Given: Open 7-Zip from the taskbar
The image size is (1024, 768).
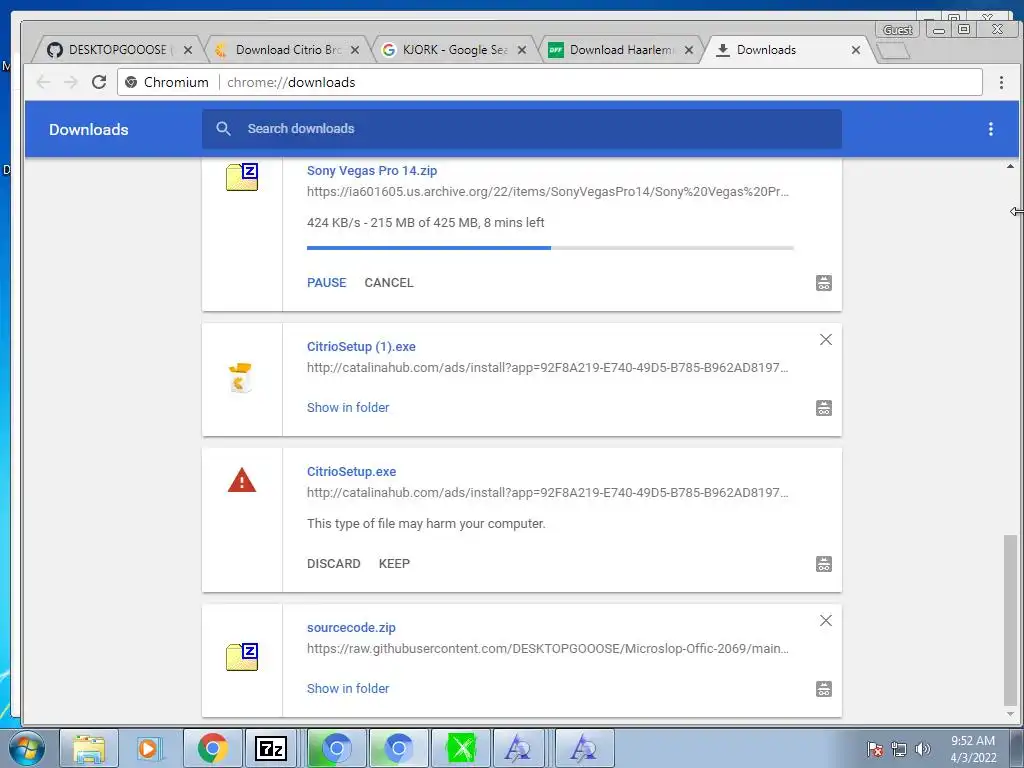Looking at the screenshot, I should [x=271, y=748].
